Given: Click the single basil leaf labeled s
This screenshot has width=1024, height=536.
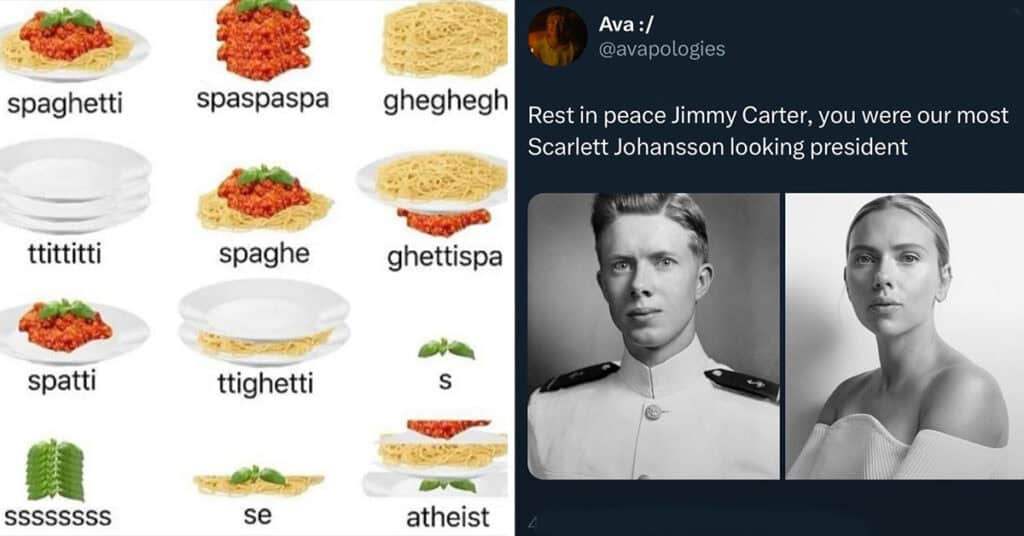Looking at the screenshot, I should pos(446,349).
